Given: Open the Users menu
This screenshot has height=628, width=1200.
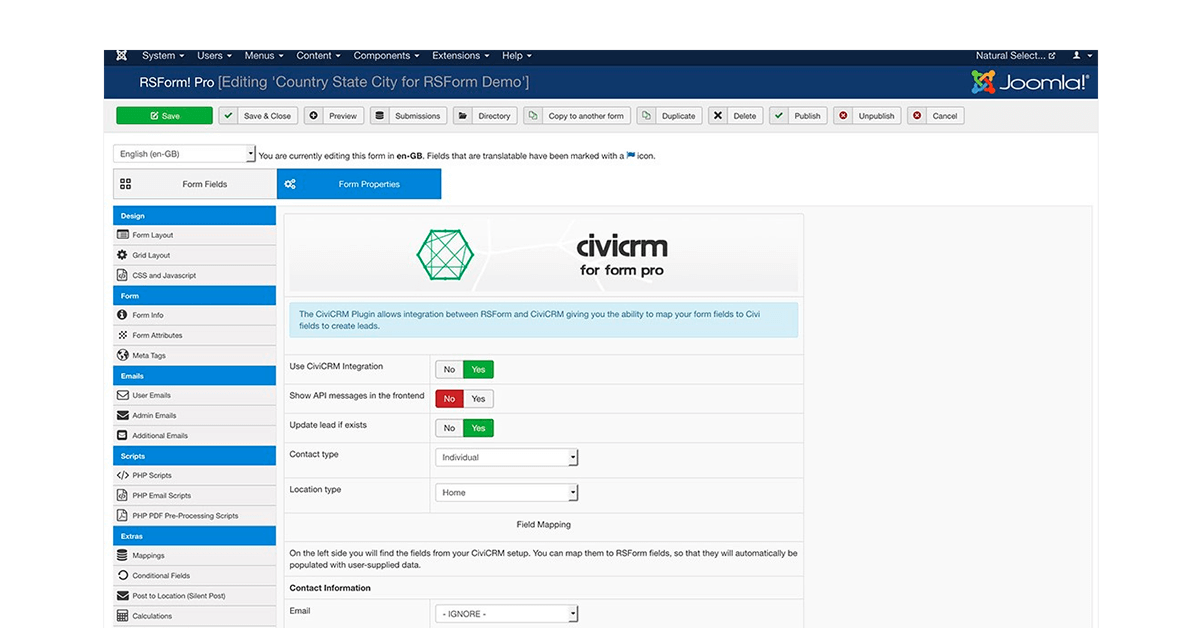Looking at the screenshot, I should pyautogui.click(x=214, y=56).
